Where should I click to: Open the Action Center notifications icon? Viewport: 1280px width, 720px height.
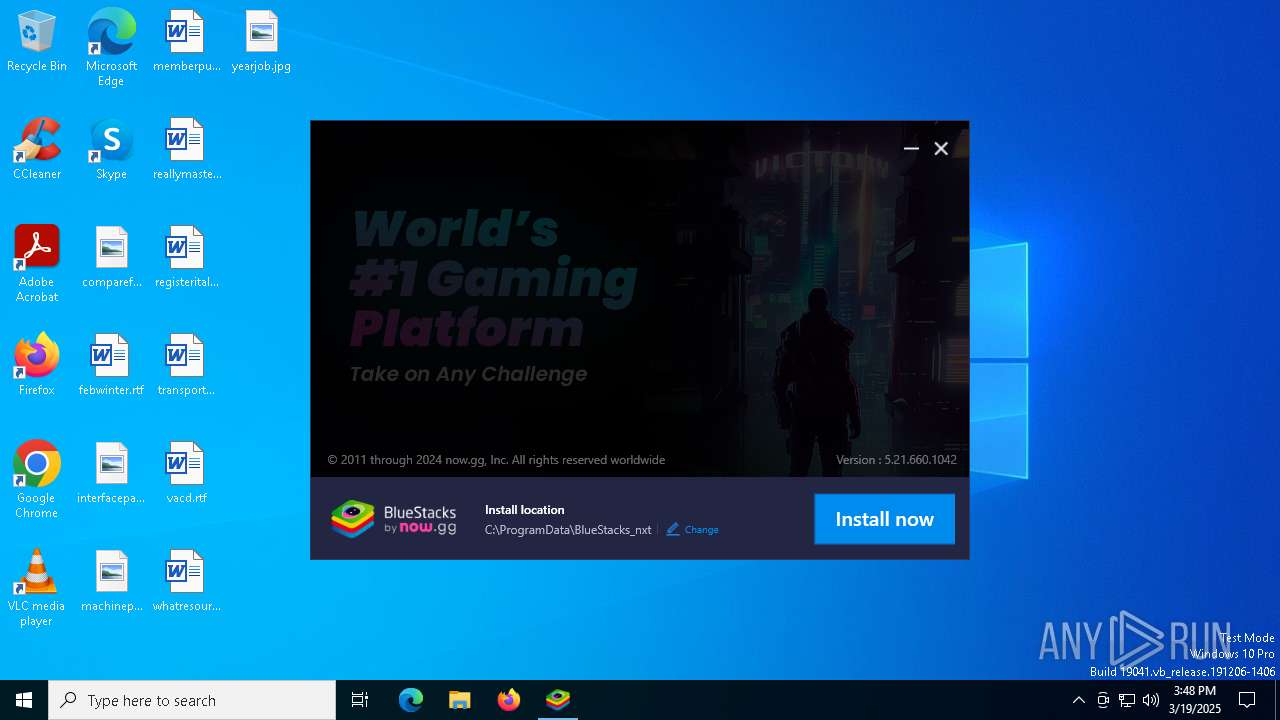coord(1247,700)
